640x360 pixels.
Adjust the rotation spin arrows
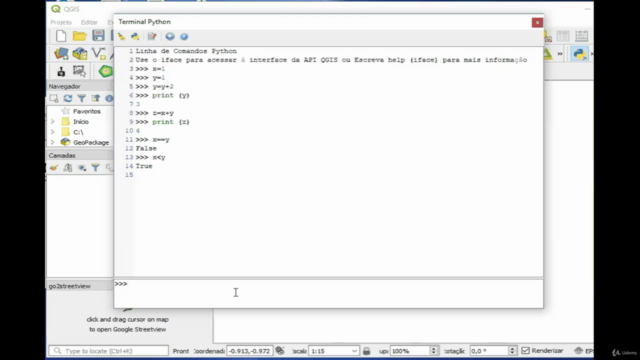point(512,351)
